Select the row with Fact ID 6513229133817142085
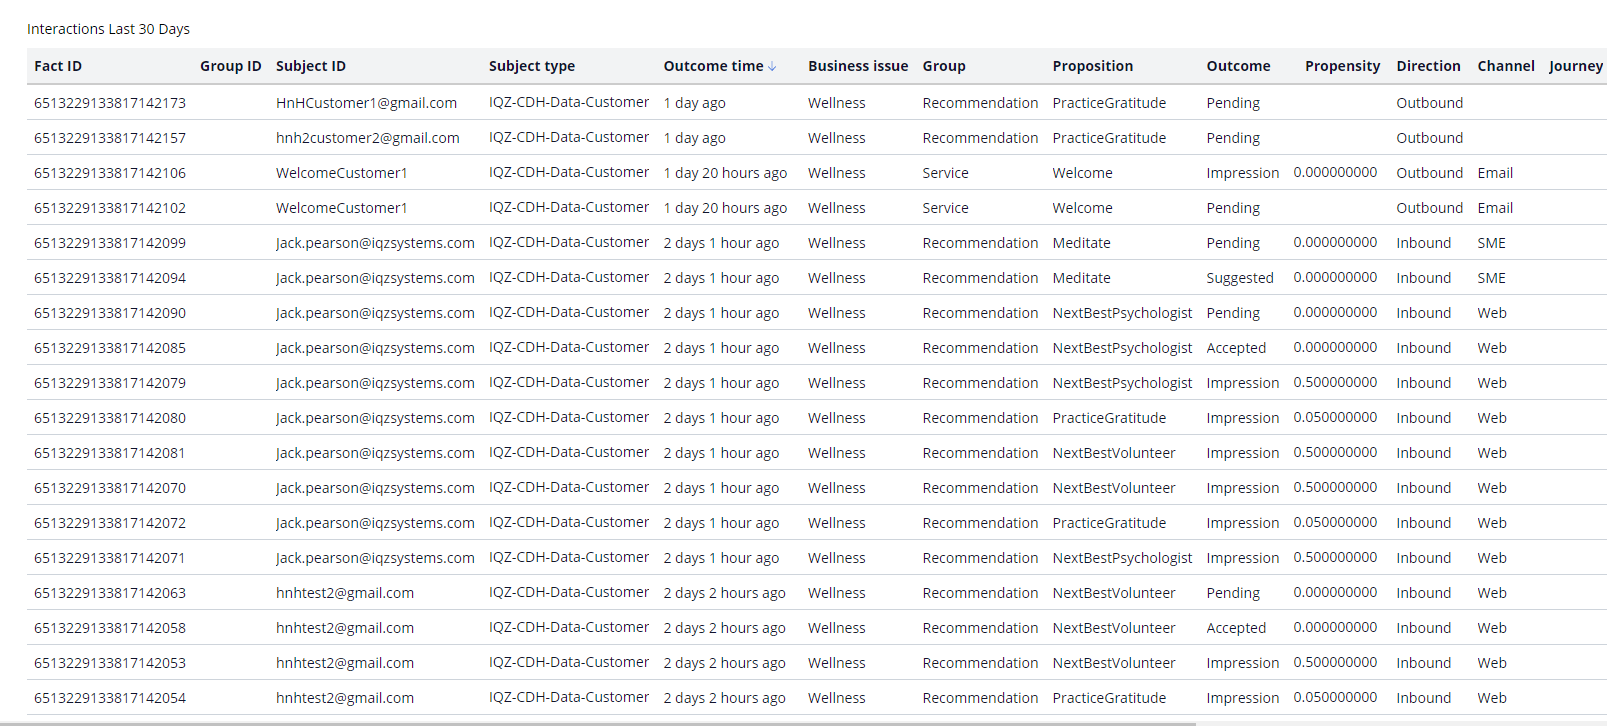1607x726 pixels. coord(110,348)
